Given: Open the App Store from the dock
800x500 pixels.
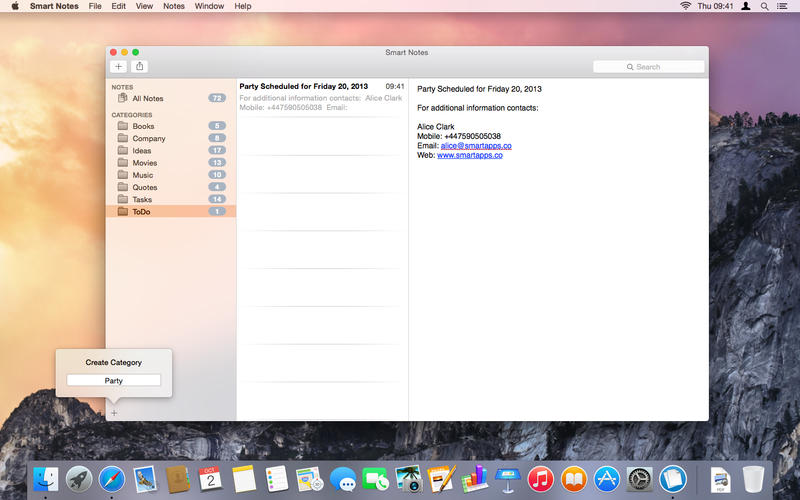Looking at the screenshot, I should (x=607, y=480).
